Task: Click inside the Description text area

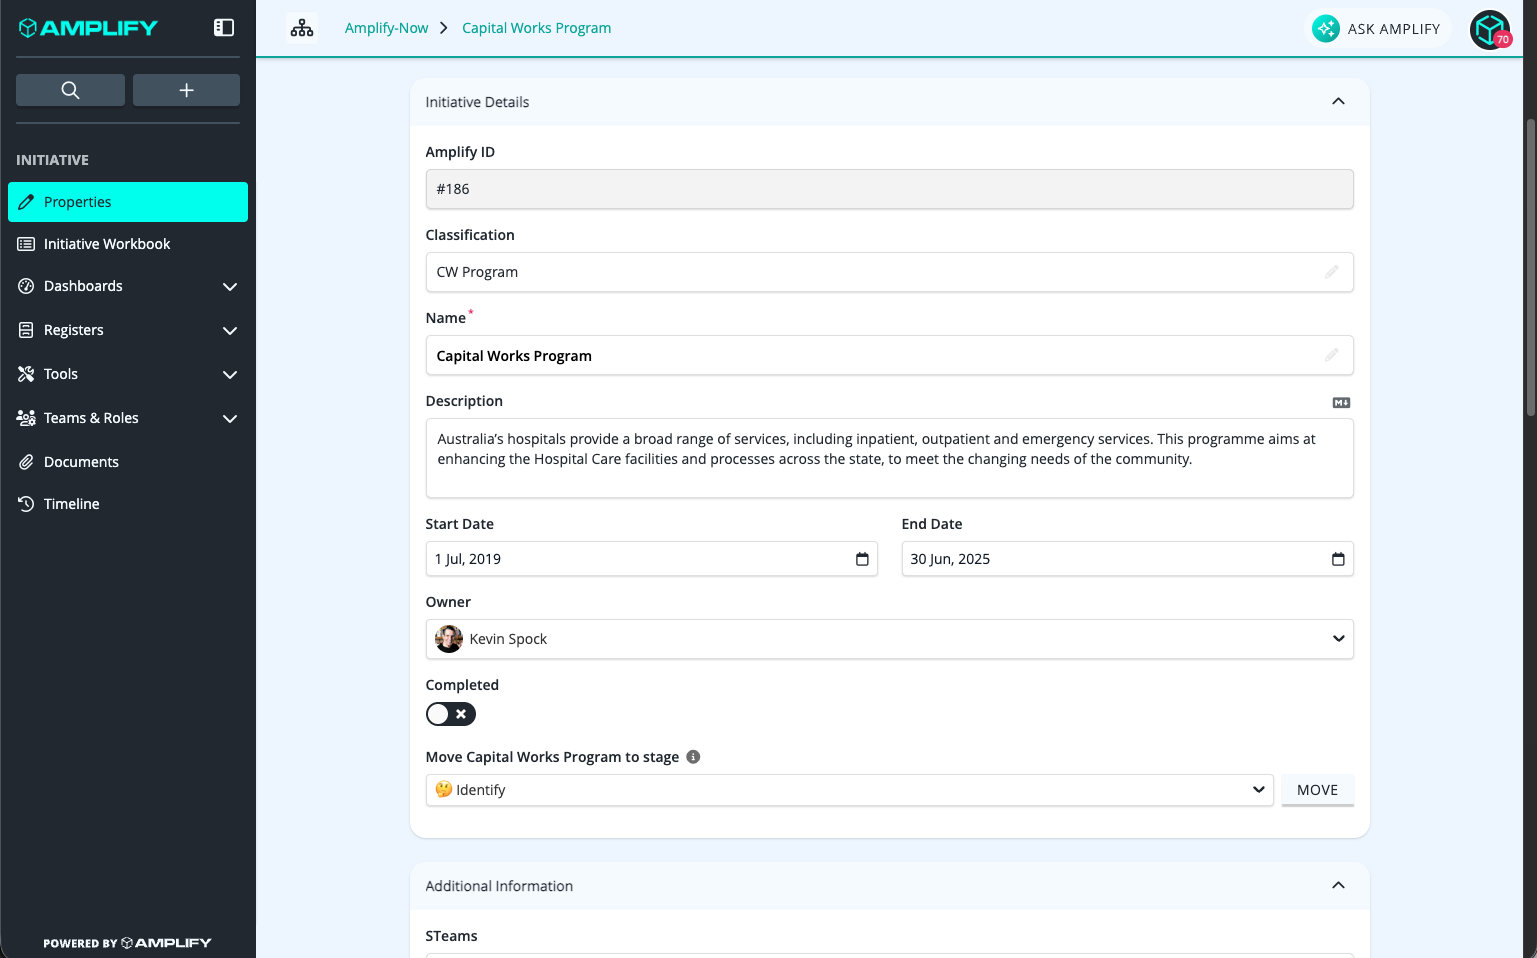Action: [889, 458]
